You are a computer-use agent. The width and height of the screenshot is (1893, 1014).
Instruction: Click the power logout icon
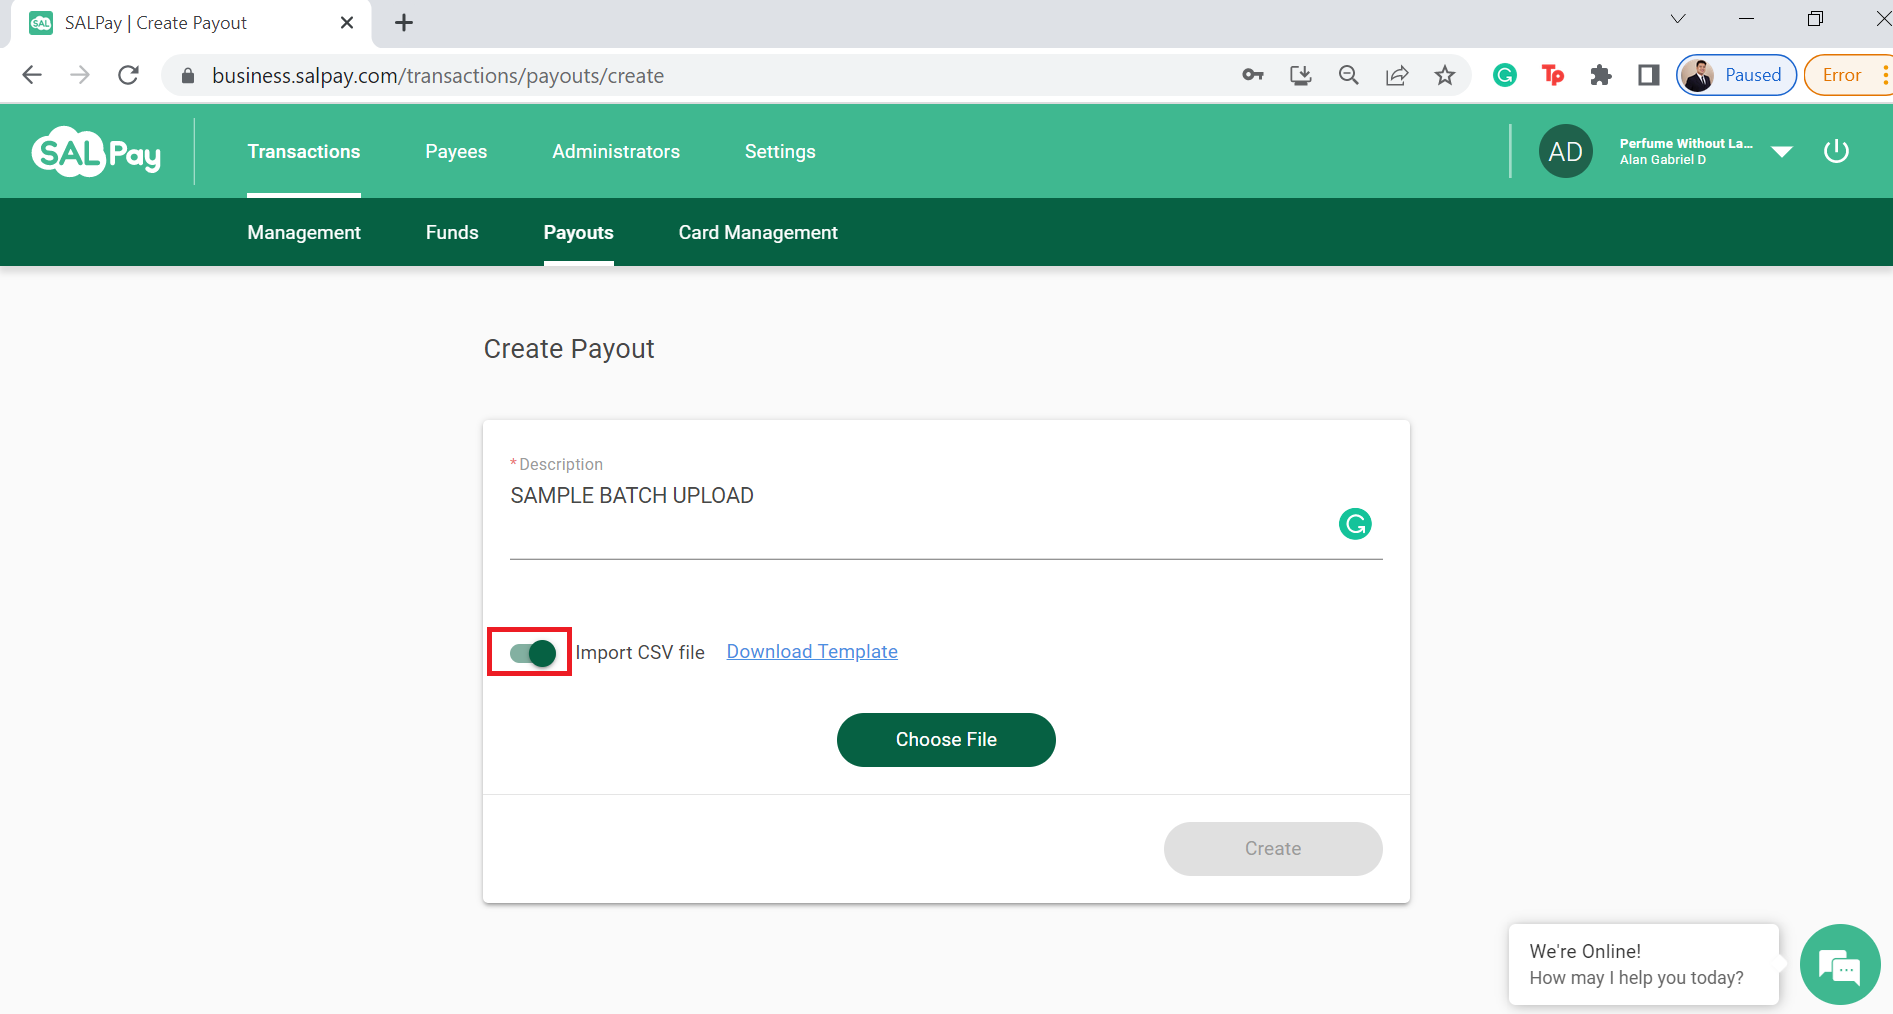pyautogui.click(x=1836, y=152)
